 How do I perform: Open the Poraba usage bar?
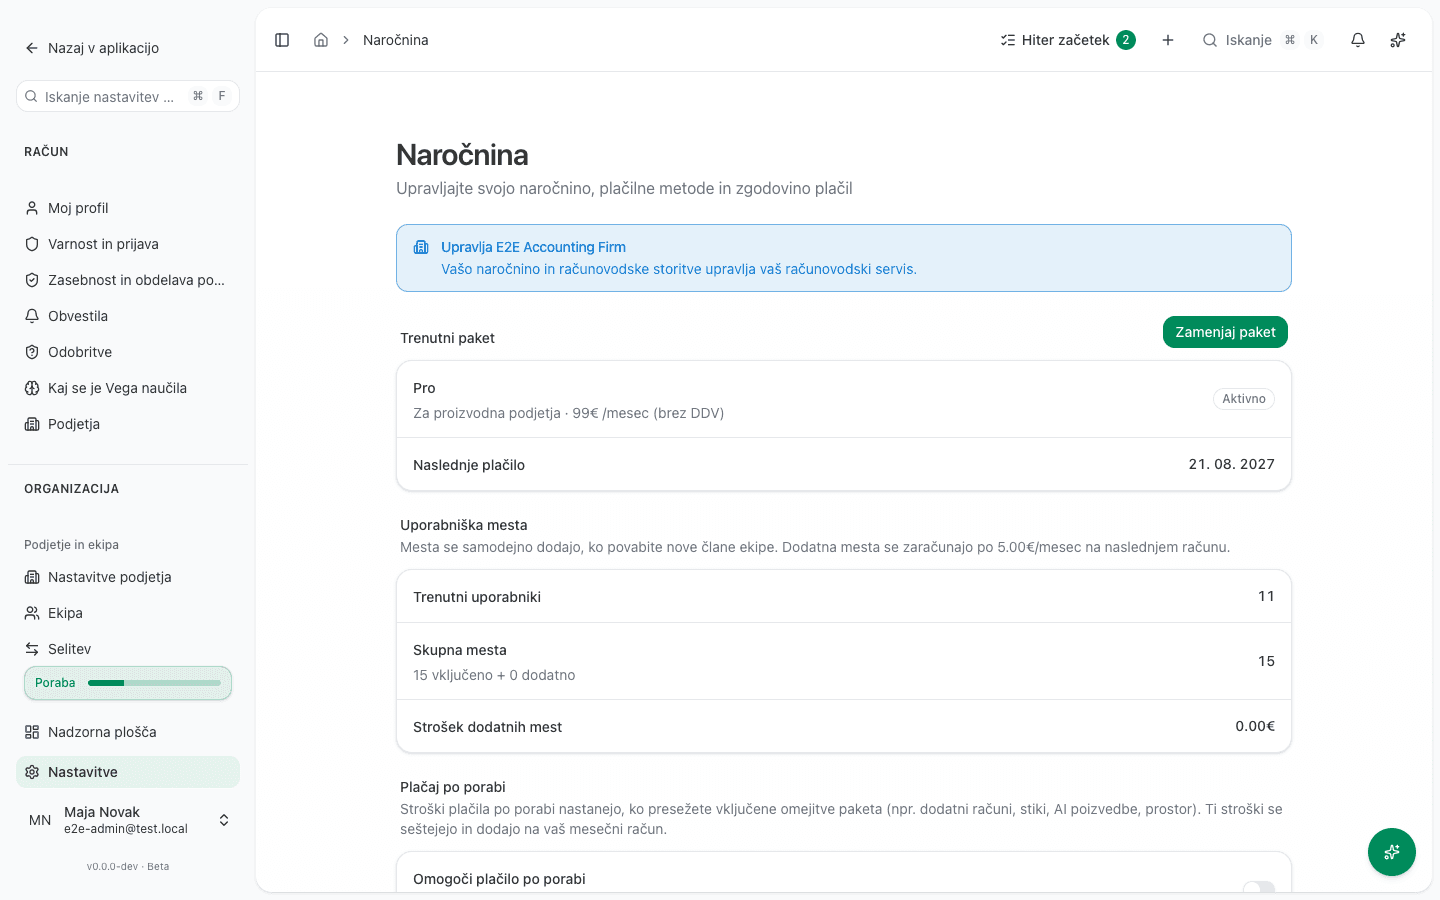click(128, 683)
